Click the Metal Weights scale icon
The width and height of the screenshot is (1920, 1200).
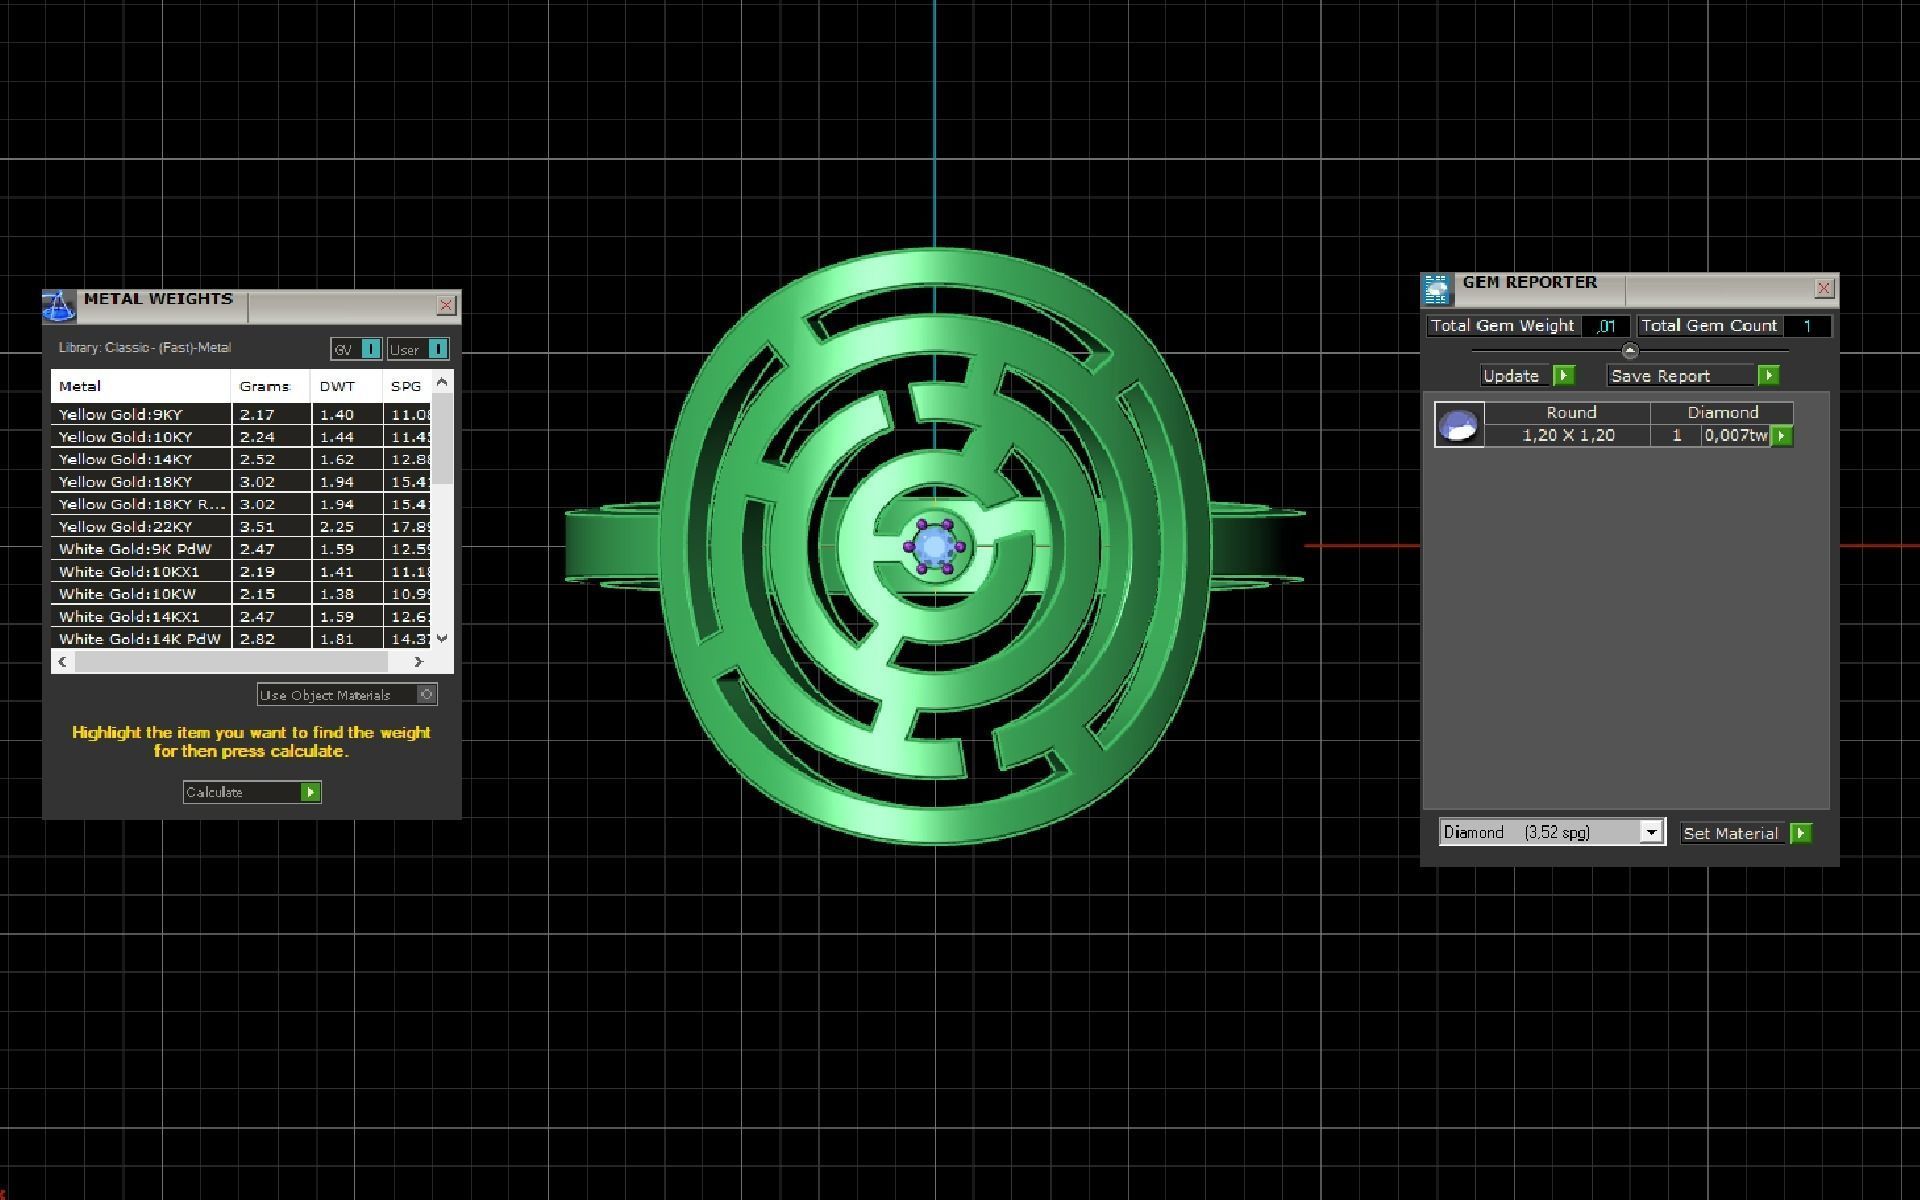pos(58,306)
